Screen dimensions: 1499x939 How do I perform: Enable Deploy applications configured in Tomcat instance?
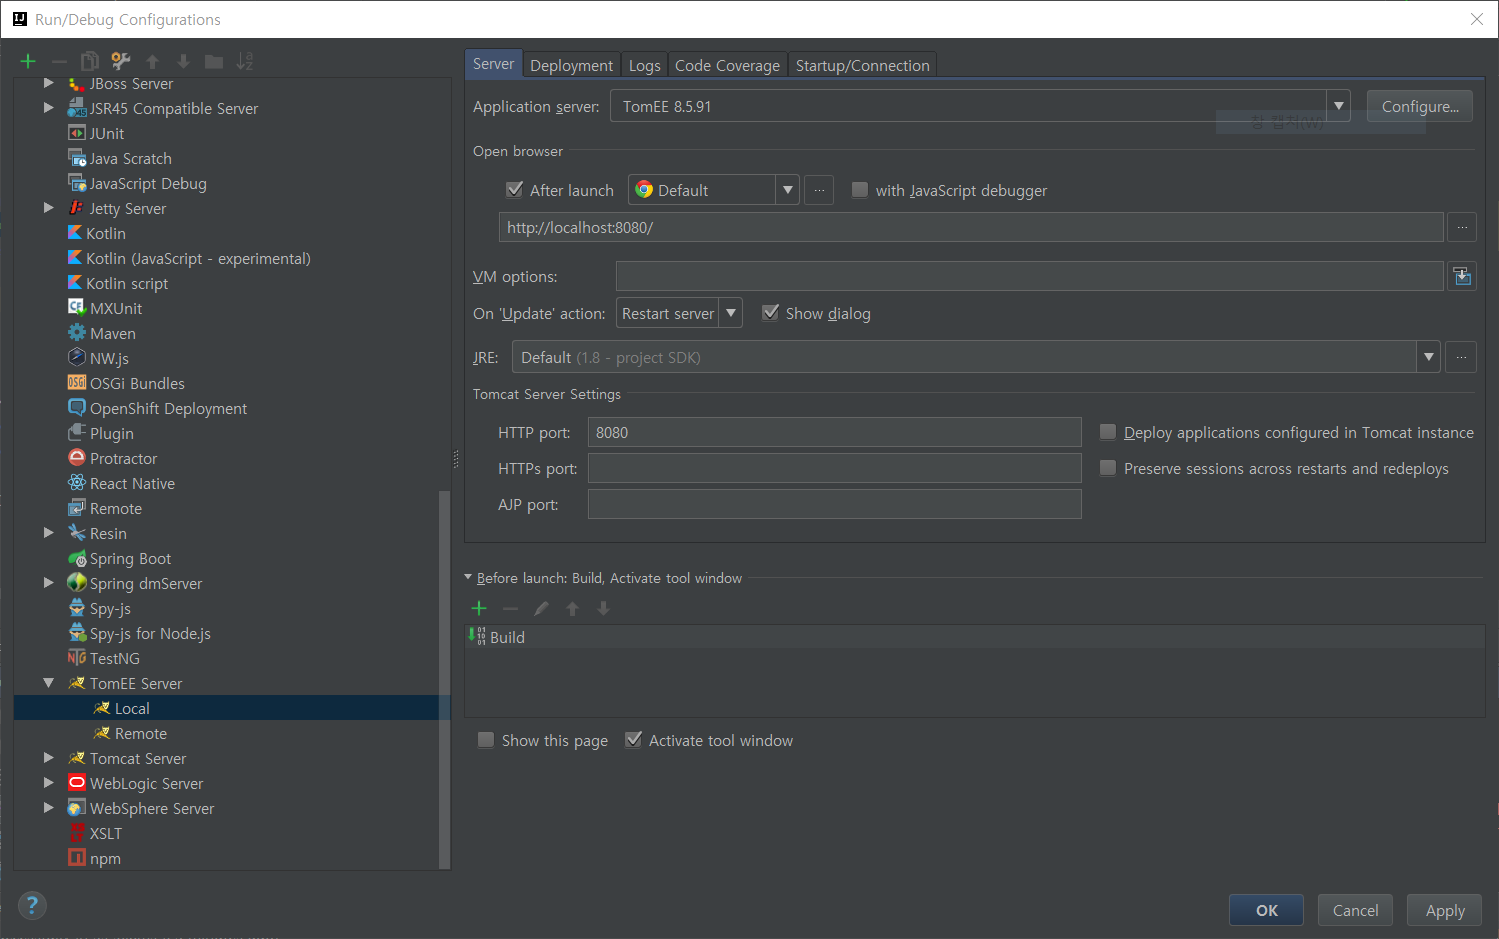pos(1108,432)
